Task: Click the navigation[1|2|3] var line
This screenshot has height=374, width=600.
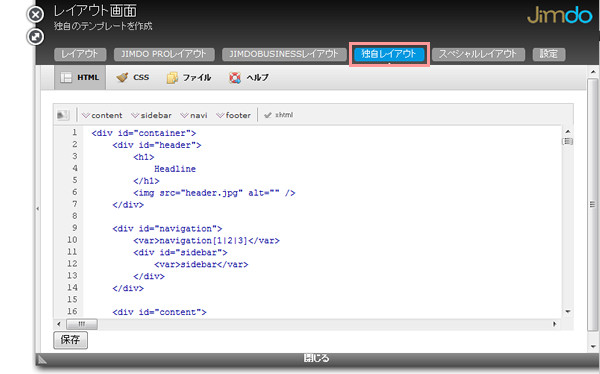Action: pyautogui.click(x=206, y=241)
